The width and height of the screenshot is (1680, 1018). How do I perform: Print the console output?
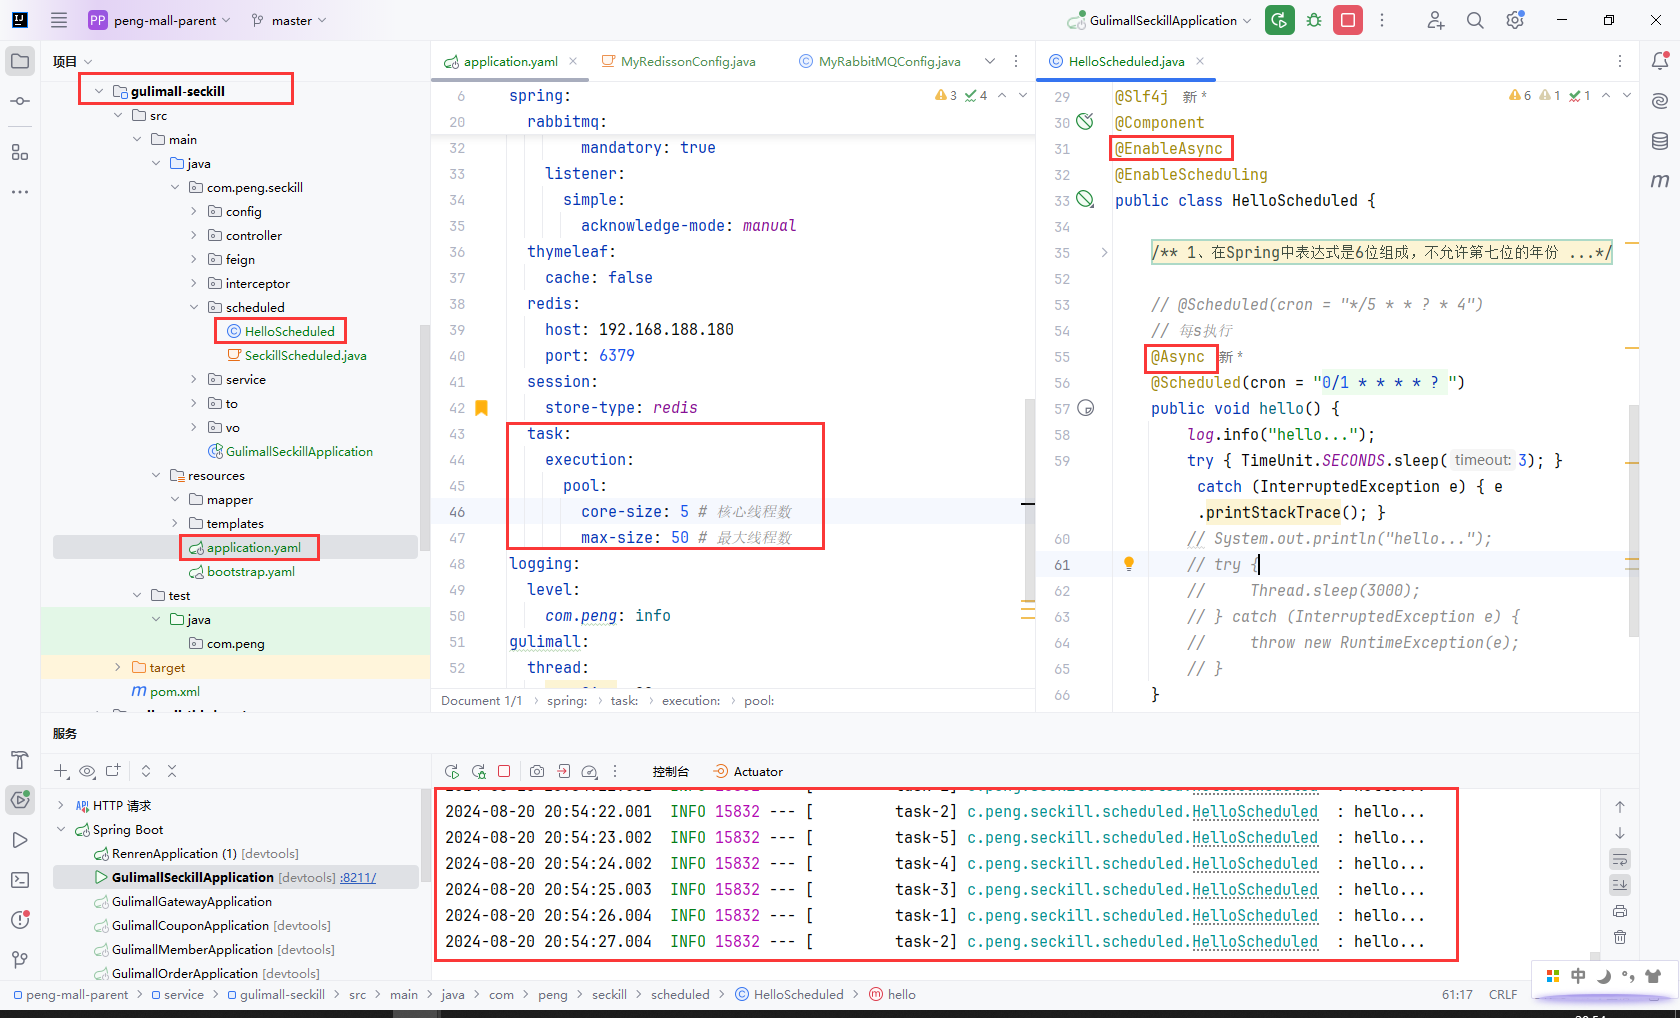(x=1620, y=911)
